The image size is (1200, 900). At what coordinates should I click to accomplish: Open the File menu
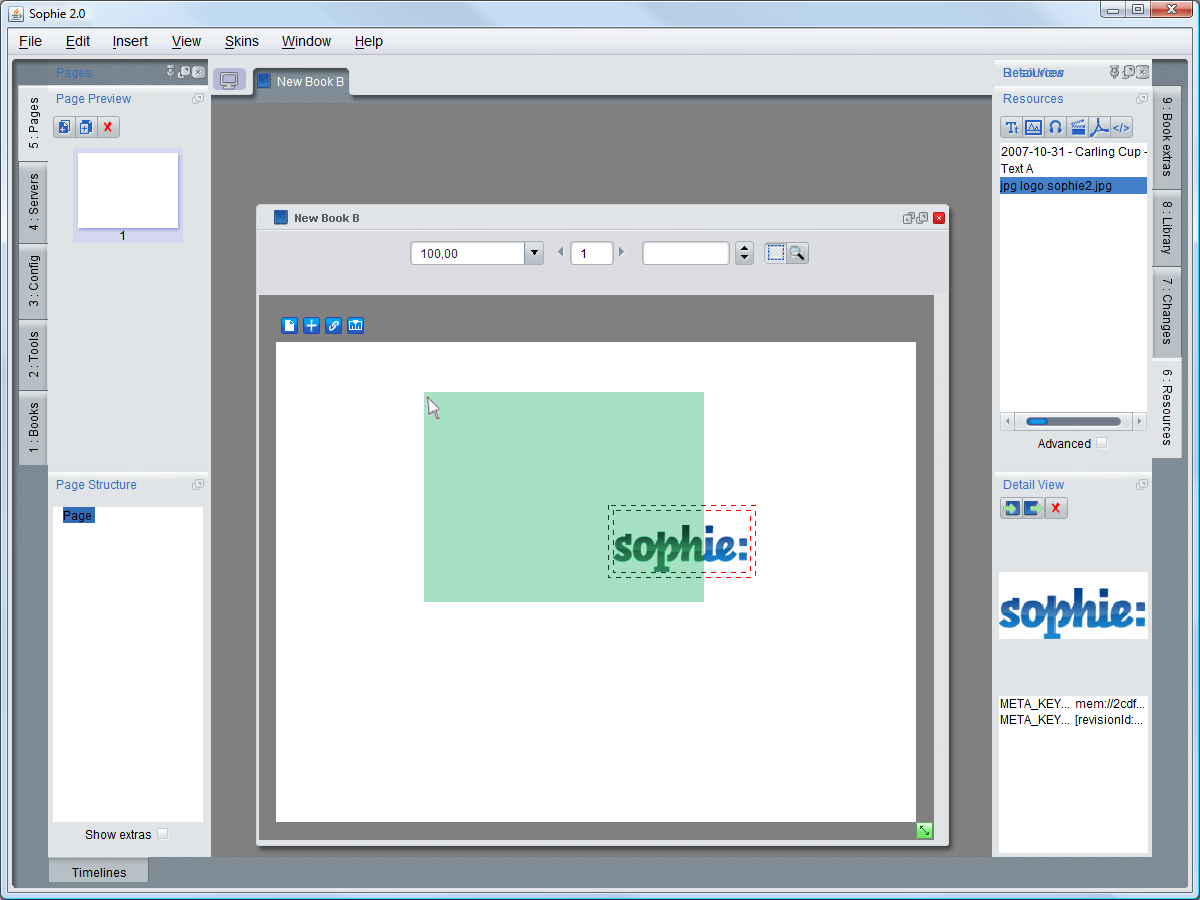click(x=30, y=41)
